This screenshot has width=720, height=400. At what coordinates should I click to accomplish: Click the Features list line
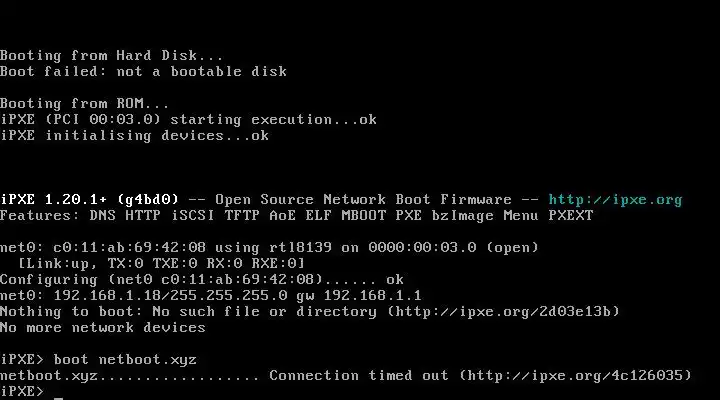coord(296,215)
